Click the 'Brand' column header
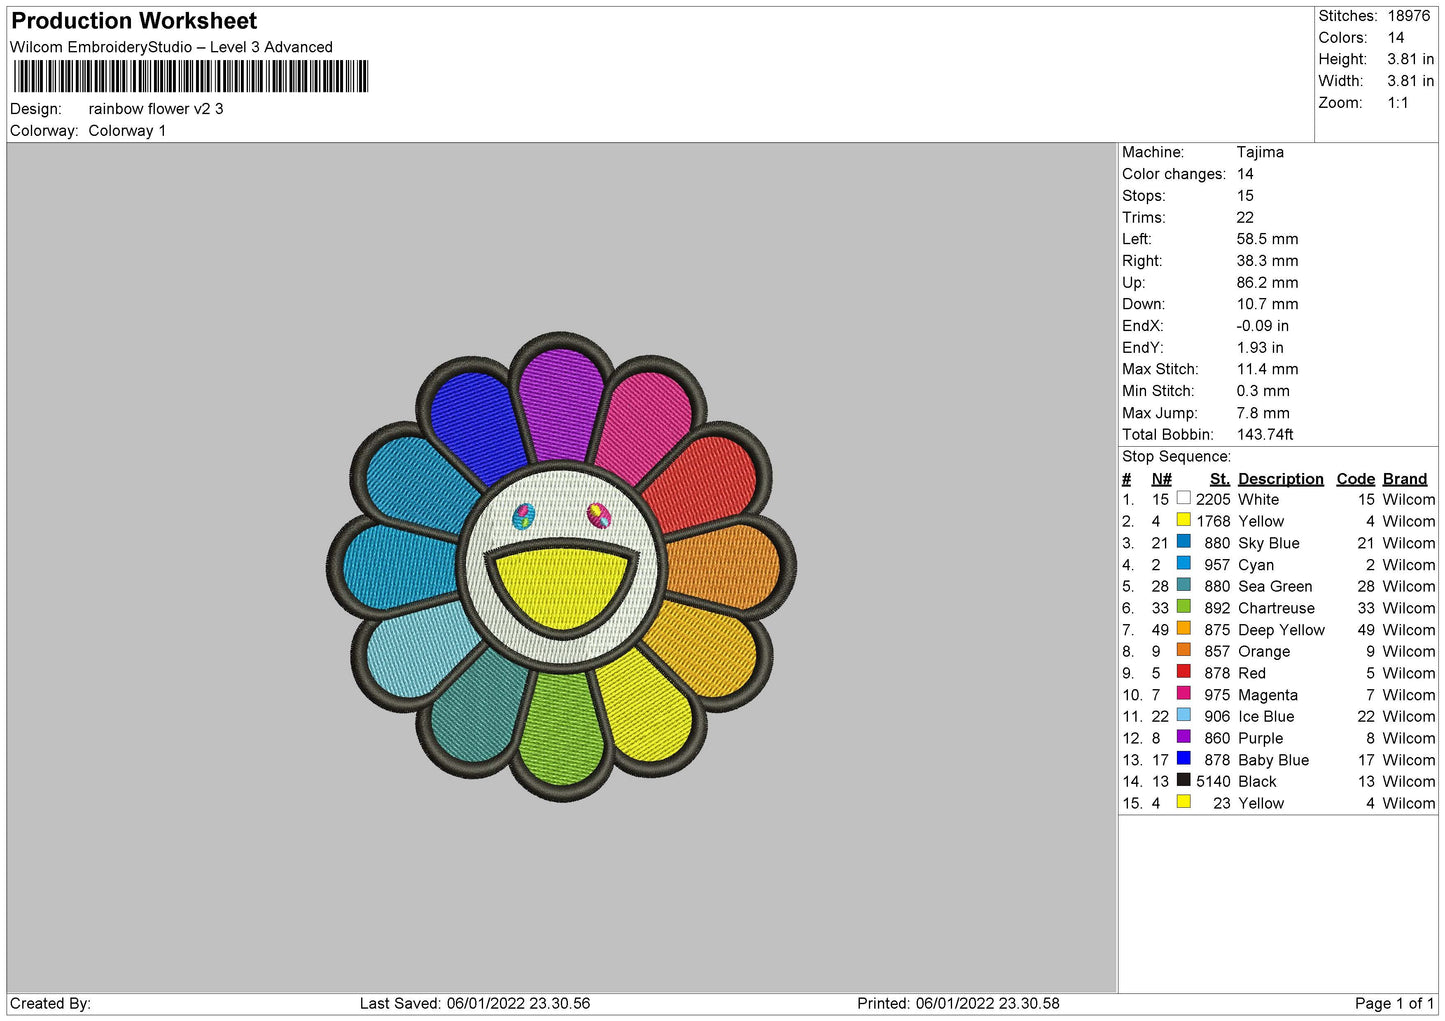This screenshot has height=1021, width=1445. [x=1404, y=479]
